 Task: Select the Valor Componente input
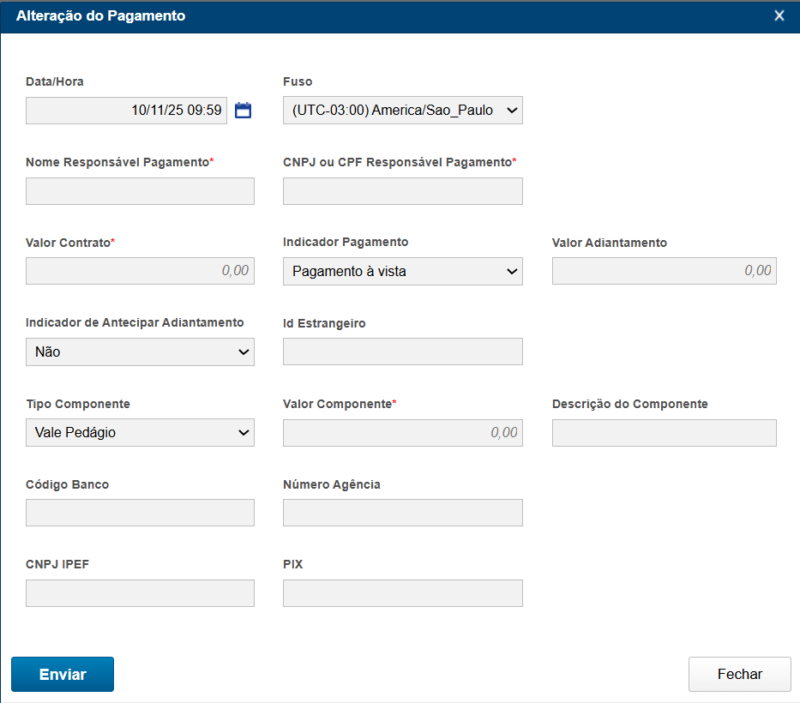click(x=402, y=433)
